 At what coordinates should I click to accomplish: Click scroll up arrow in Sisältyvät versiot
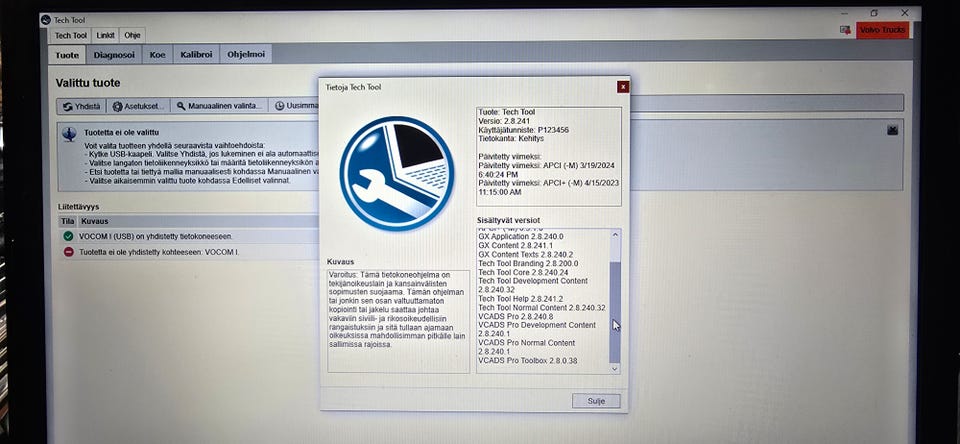tap(615, 235)
